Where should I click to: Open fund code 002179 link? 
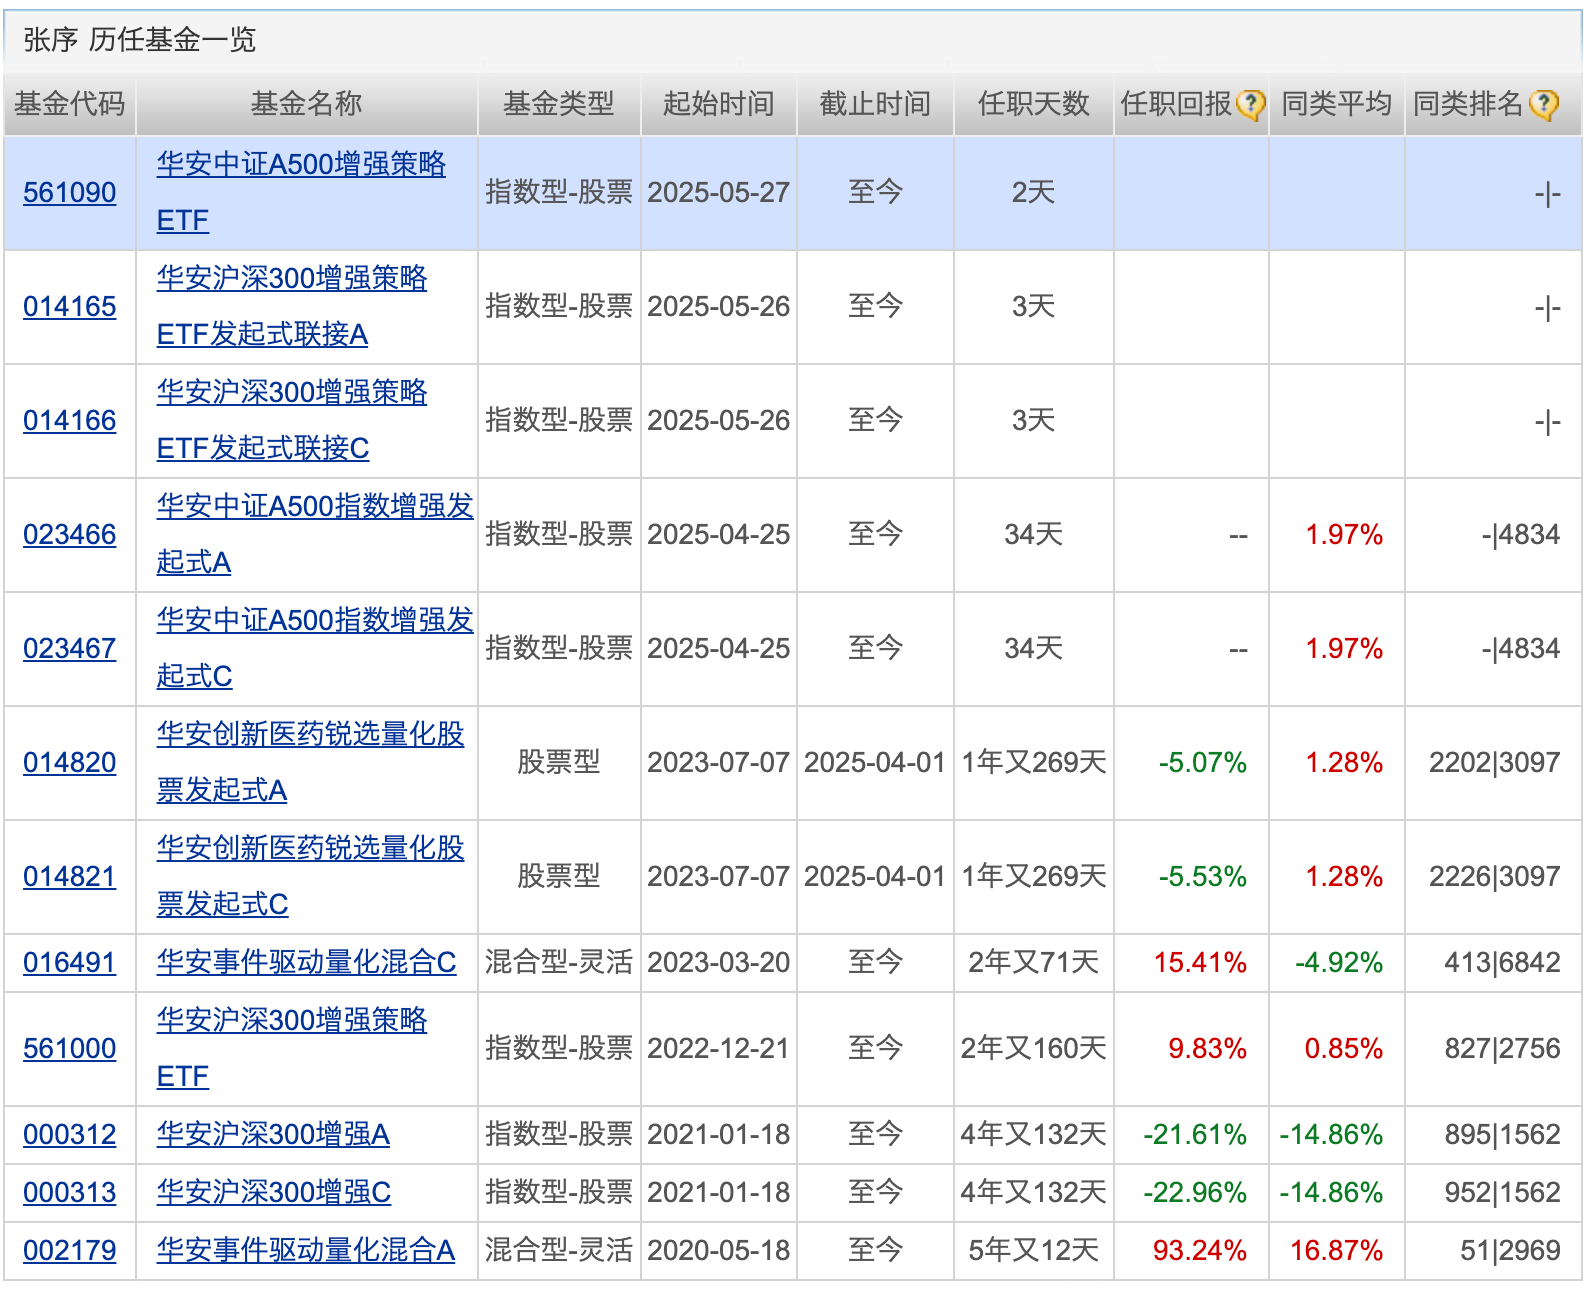70,1251
